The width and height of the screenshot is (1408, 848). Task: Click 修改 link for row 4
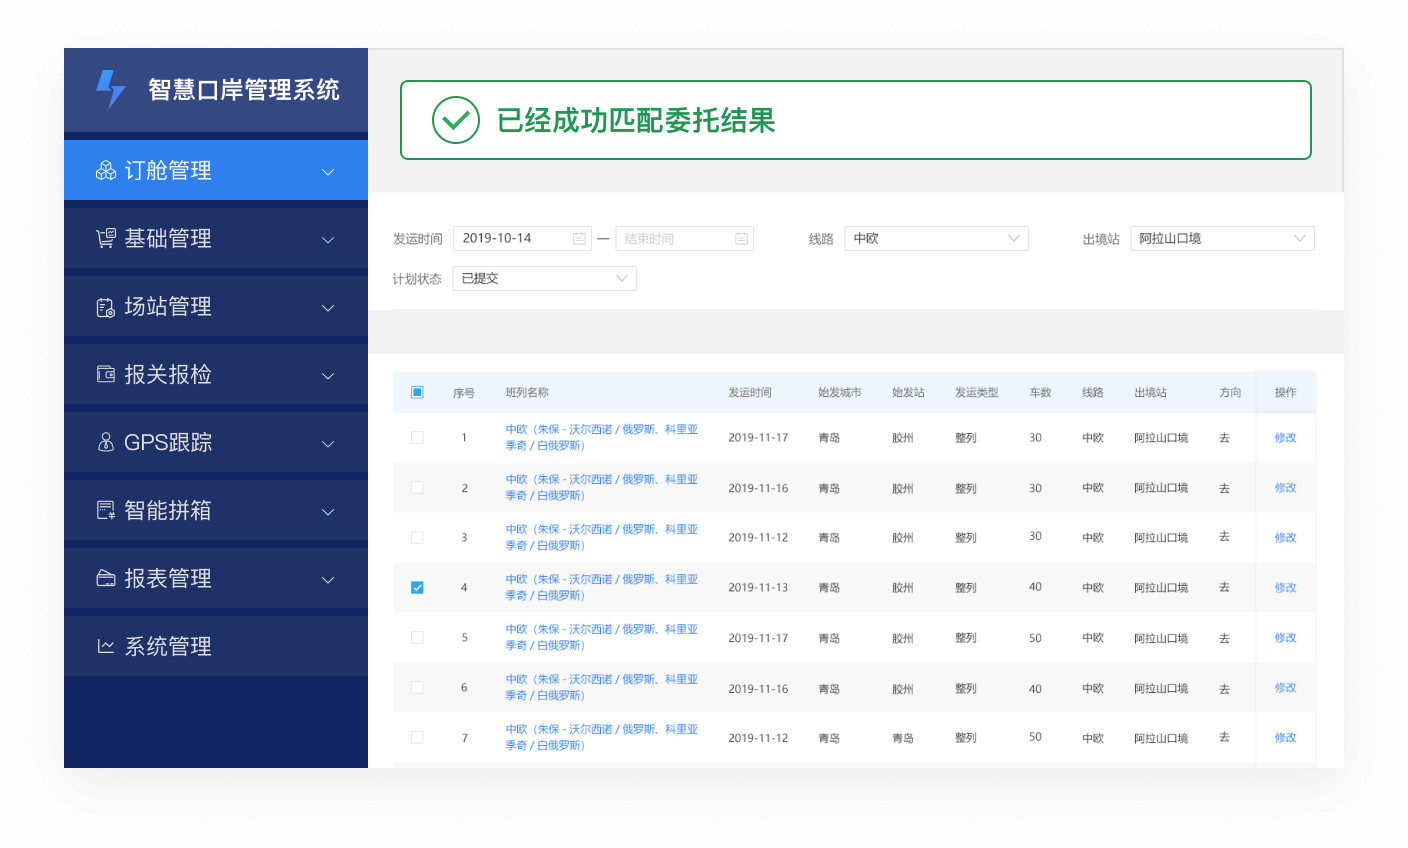click(1285, 587)
